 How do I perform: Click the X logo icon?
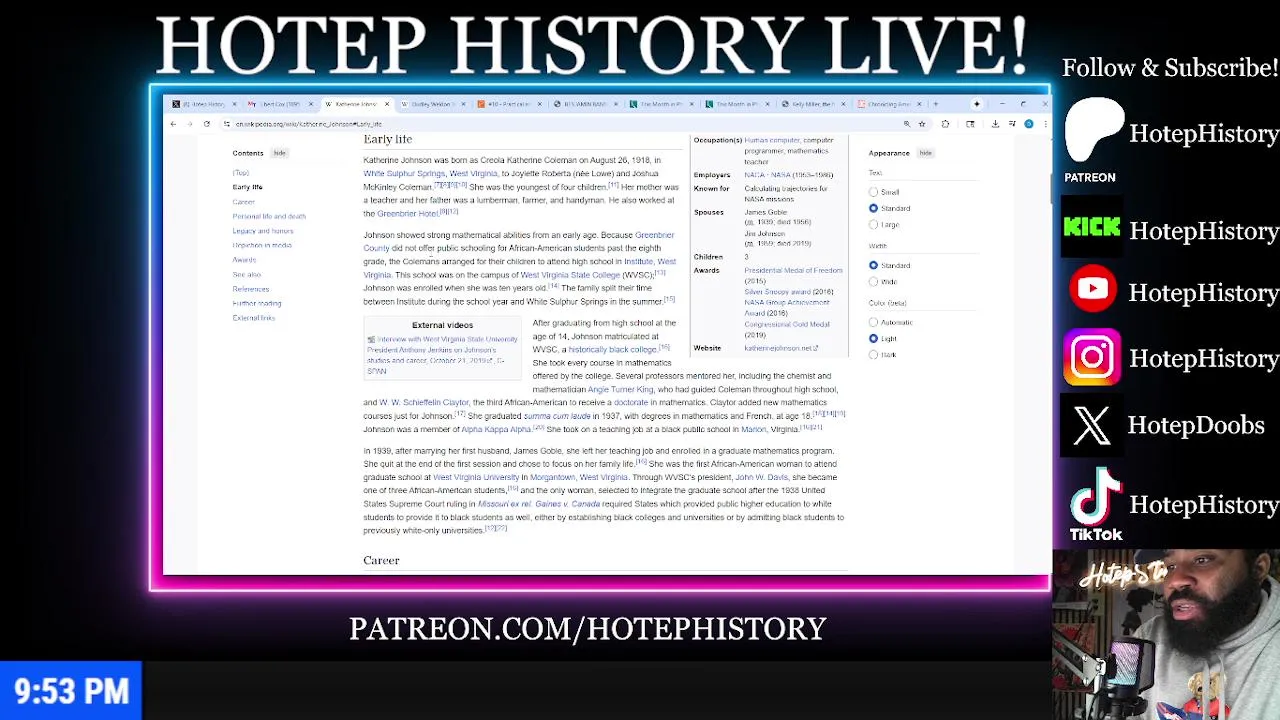(1092, 425)
